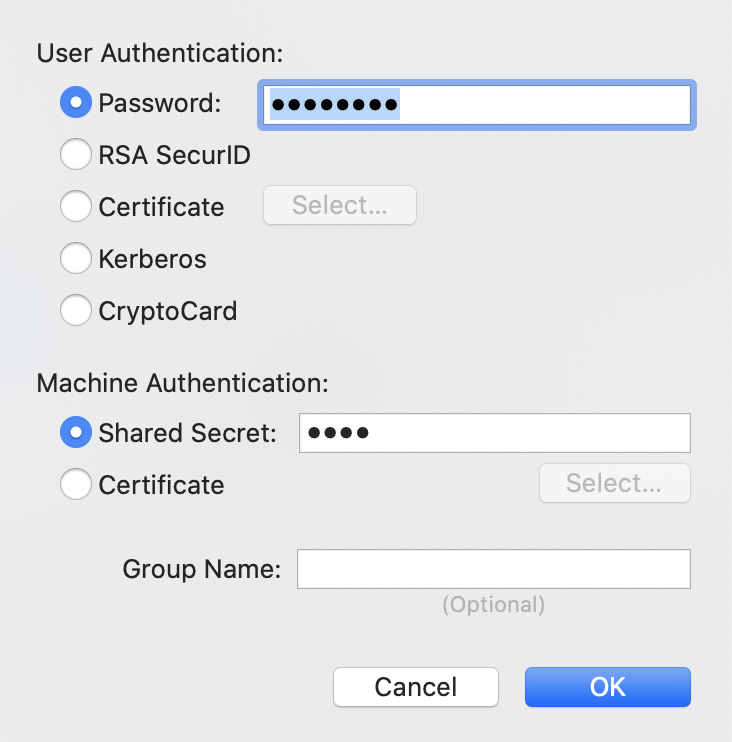
Task: Select the Password radio button
Action: click(76, 102)
